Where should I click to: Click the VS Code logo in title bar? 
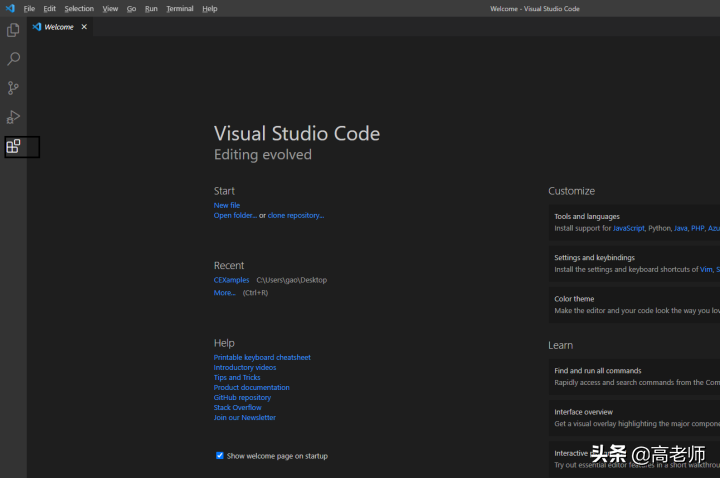[10, 8]
